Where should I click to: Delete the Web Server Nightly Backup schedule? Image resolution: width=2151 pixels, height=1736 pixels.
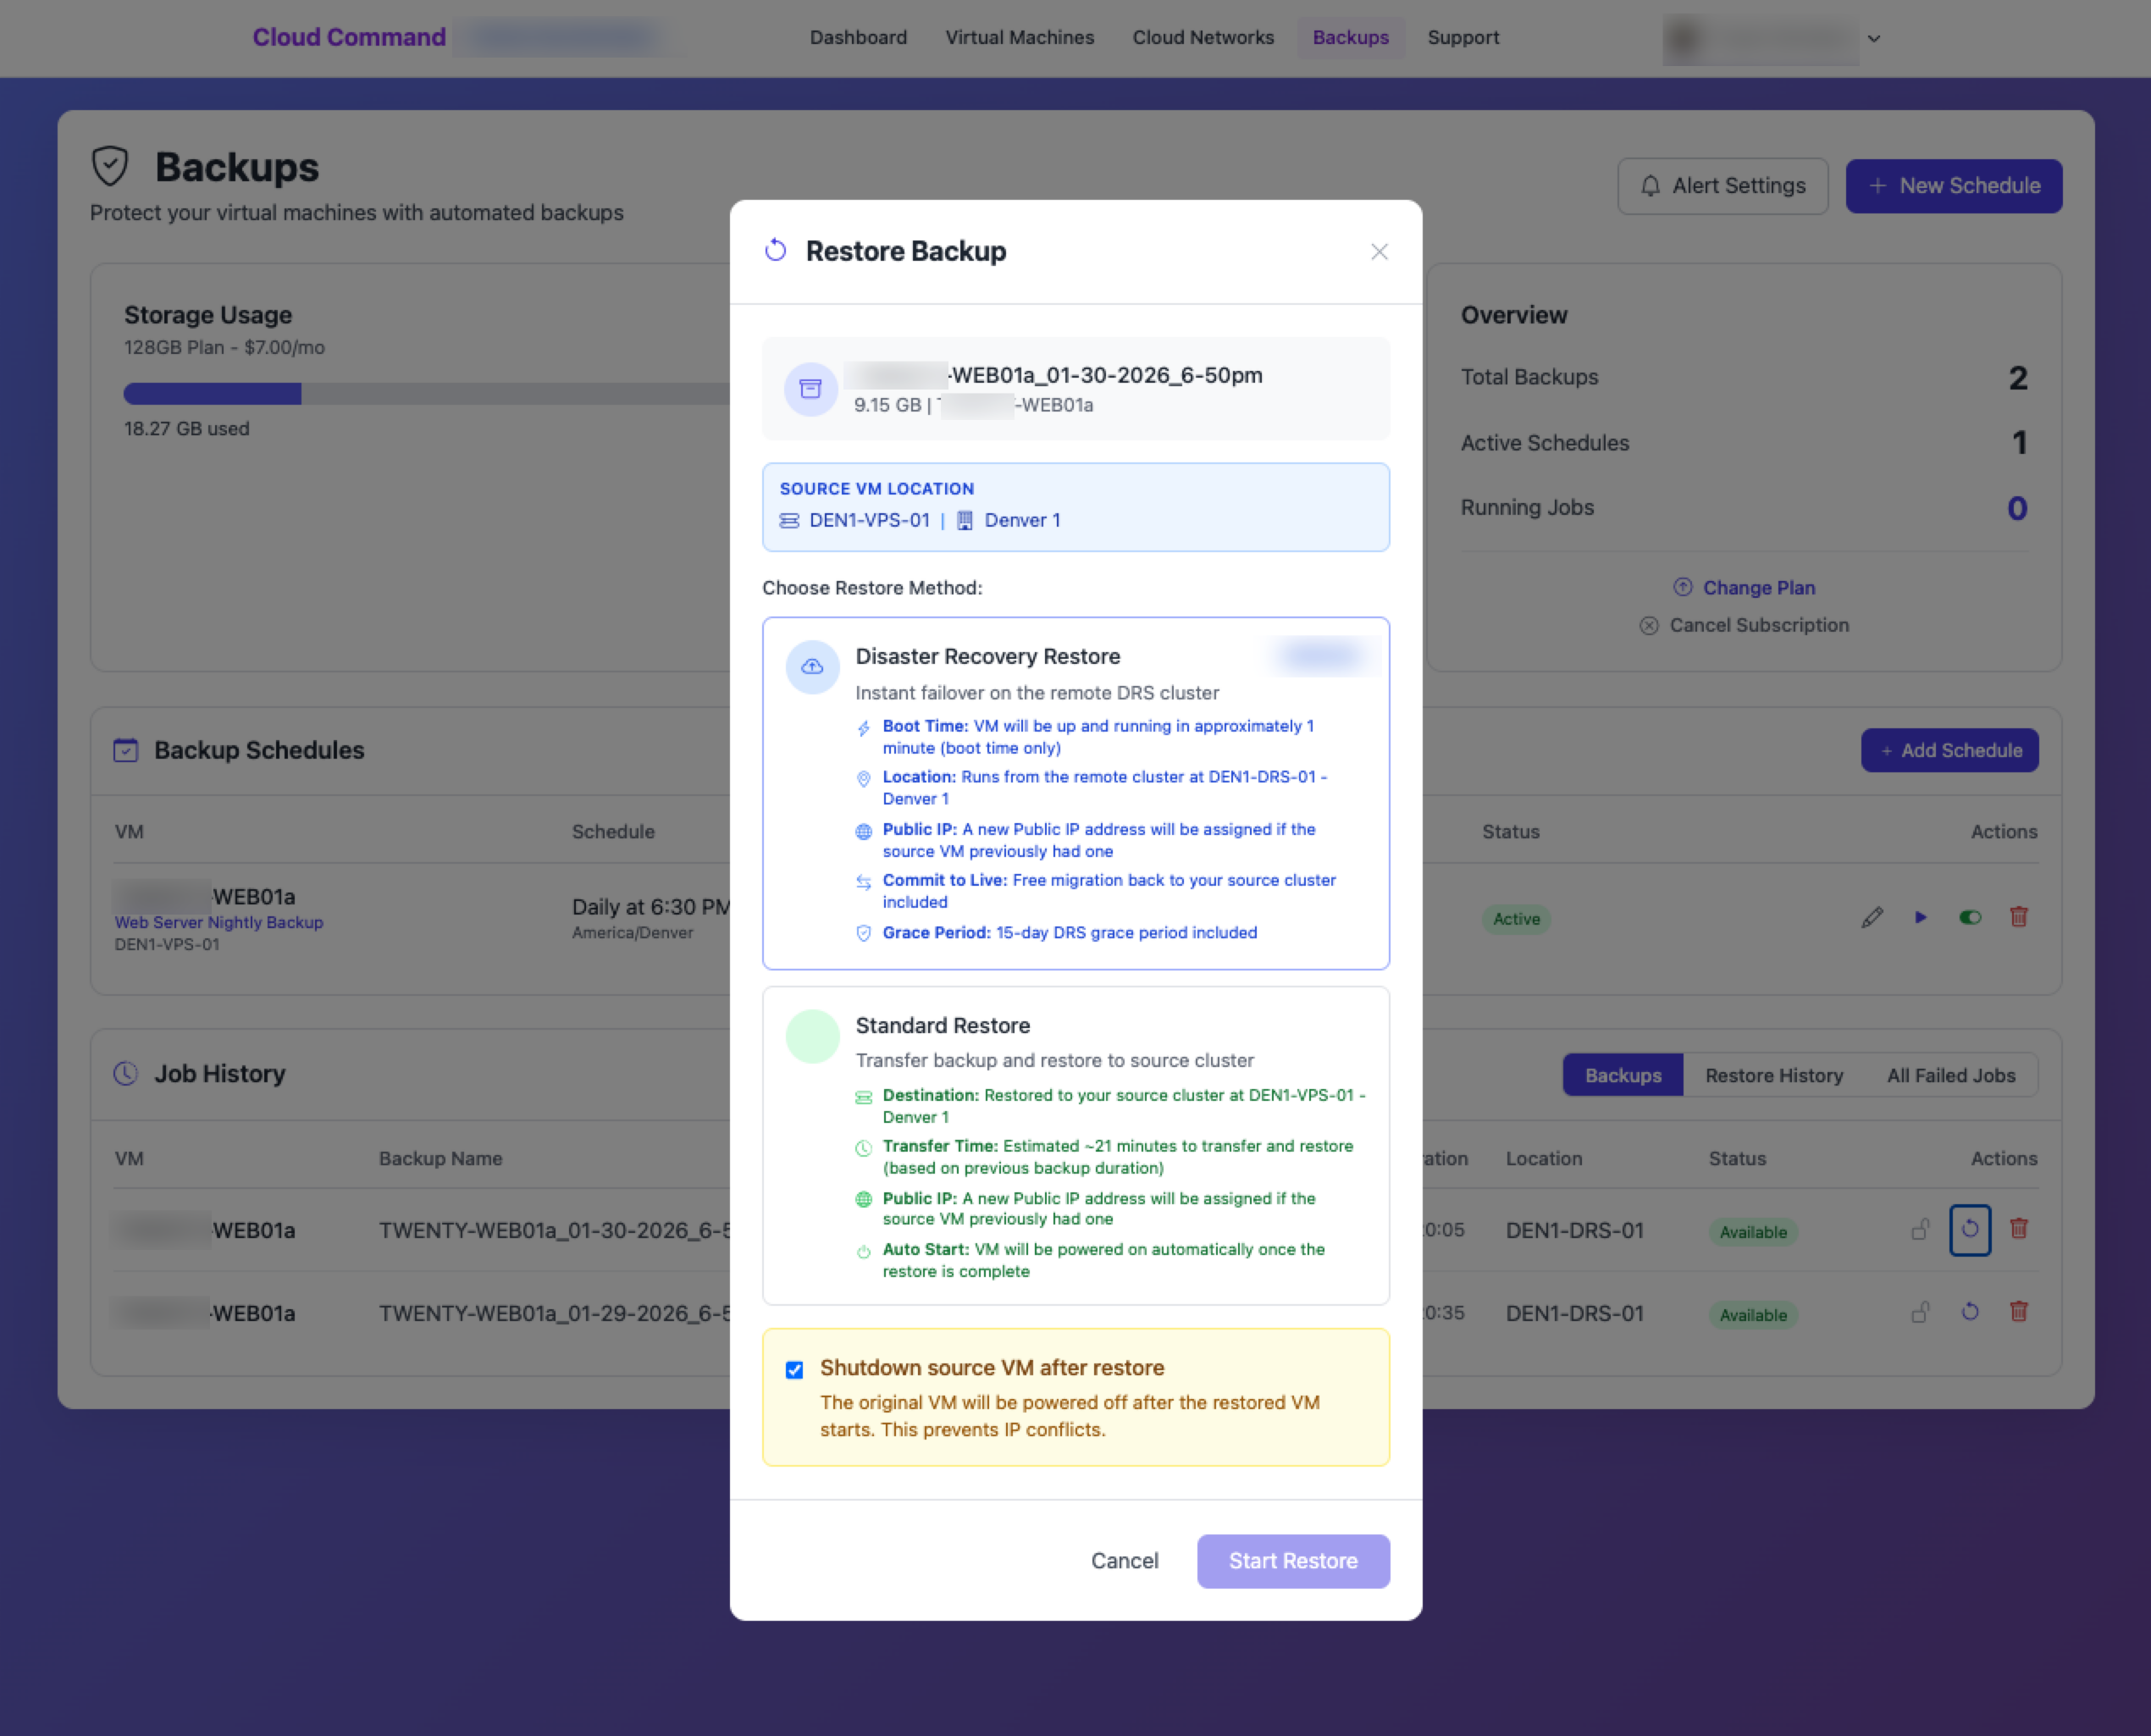click(x=2019, y=917)
